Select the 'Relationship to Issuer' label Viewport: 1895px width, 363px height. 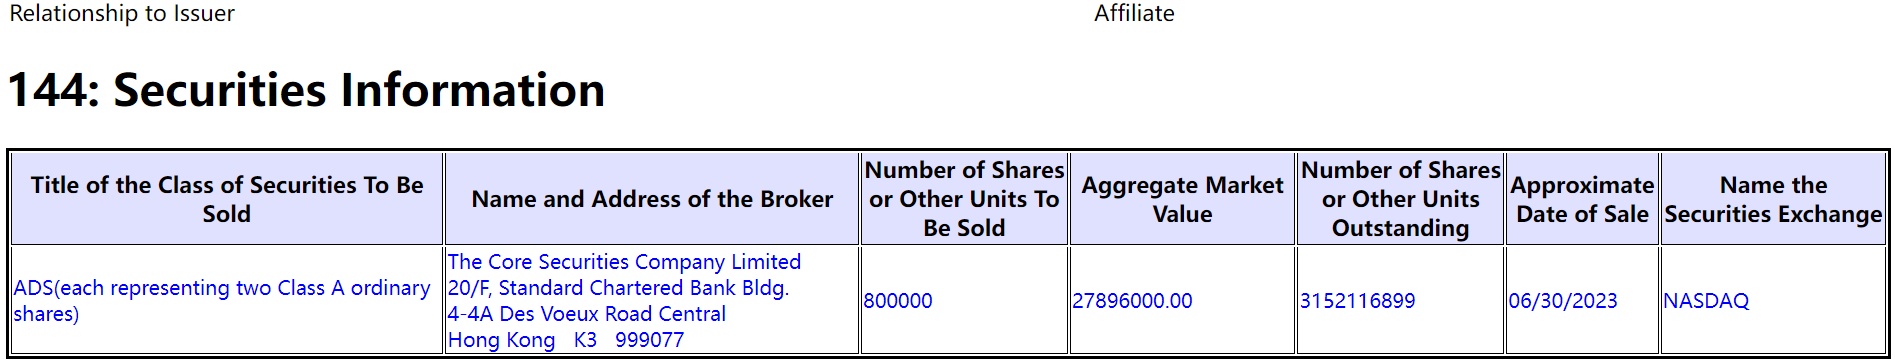(x=122, y=13)
